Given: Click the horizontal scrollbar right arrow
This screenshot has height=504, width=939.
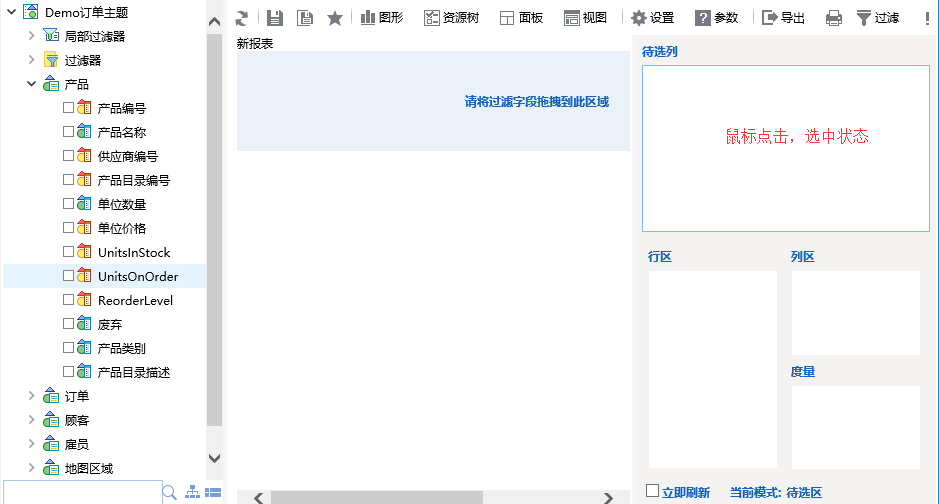Looking at the screenshot, I should 608,497.
